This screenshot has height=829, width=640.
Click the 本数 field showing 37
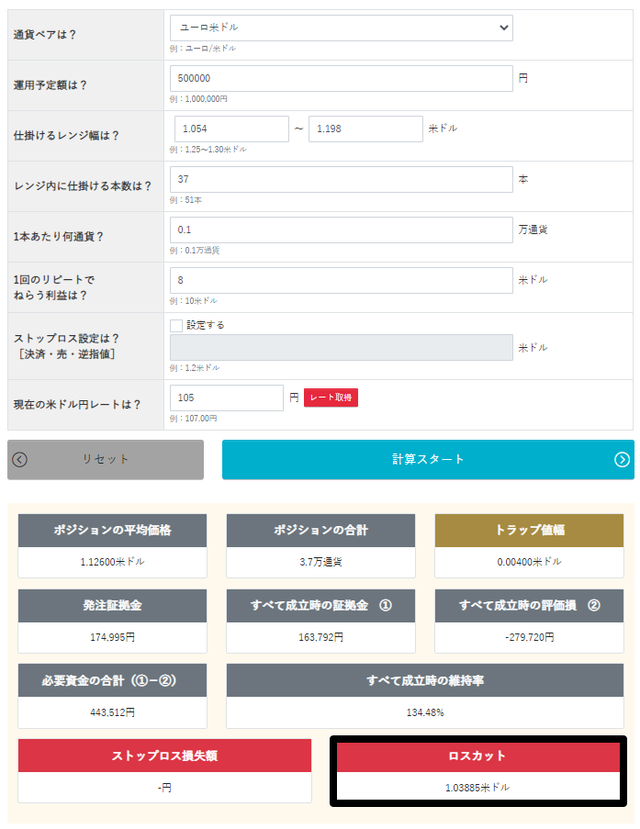coord(341,179)
